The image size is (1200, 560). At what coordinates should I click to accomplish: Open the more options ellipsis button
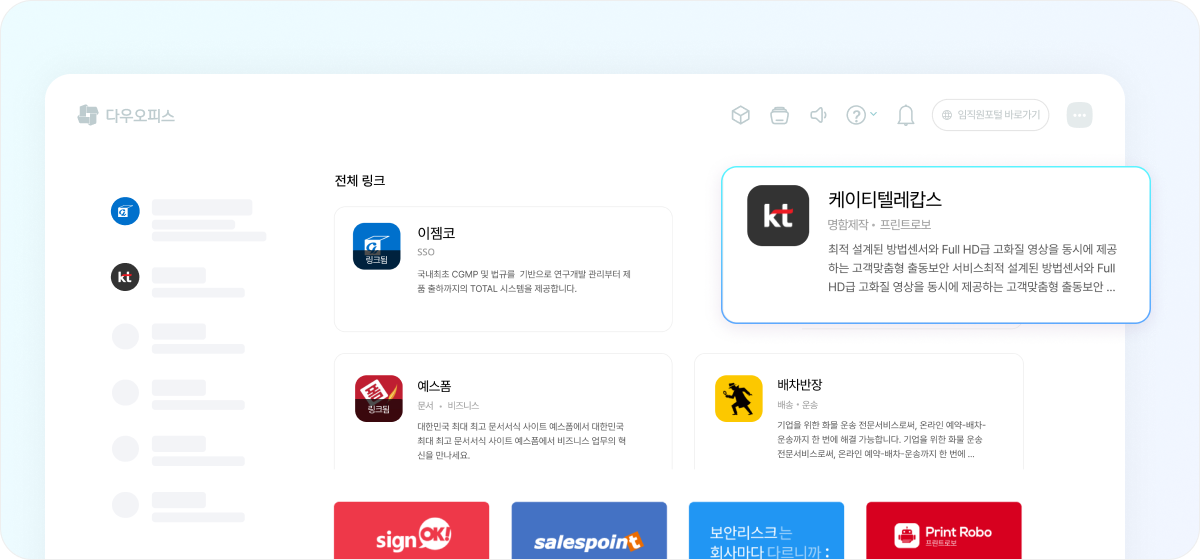point(1080,115)
